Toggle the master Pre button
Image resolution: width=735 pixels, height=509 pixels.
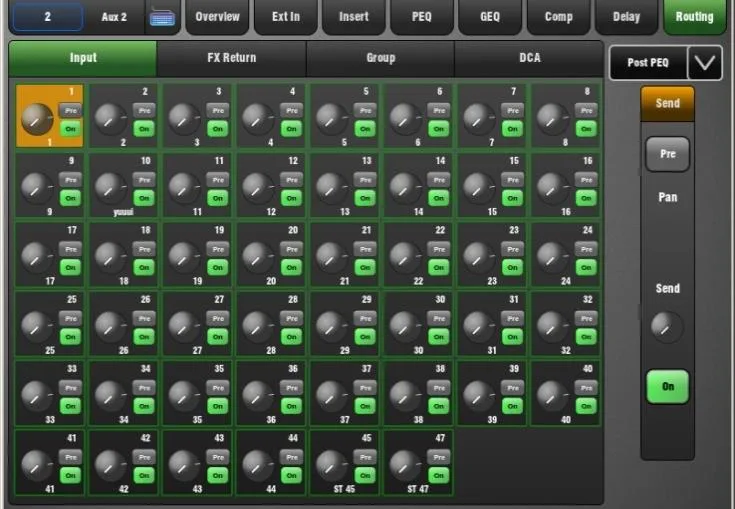pos(668,154)
